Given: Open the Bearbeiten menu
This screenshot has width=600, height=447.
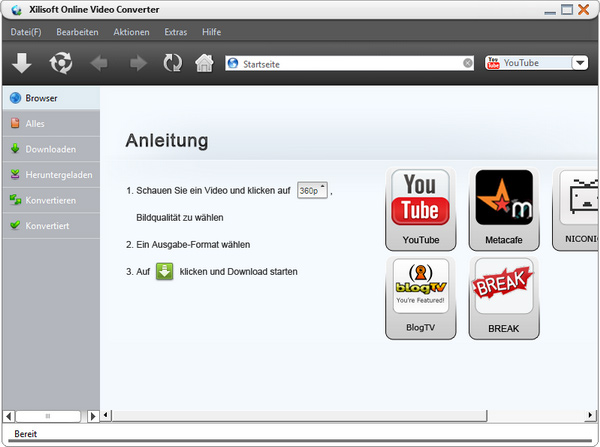Looking at the screenshot, I should pos(77,32).
